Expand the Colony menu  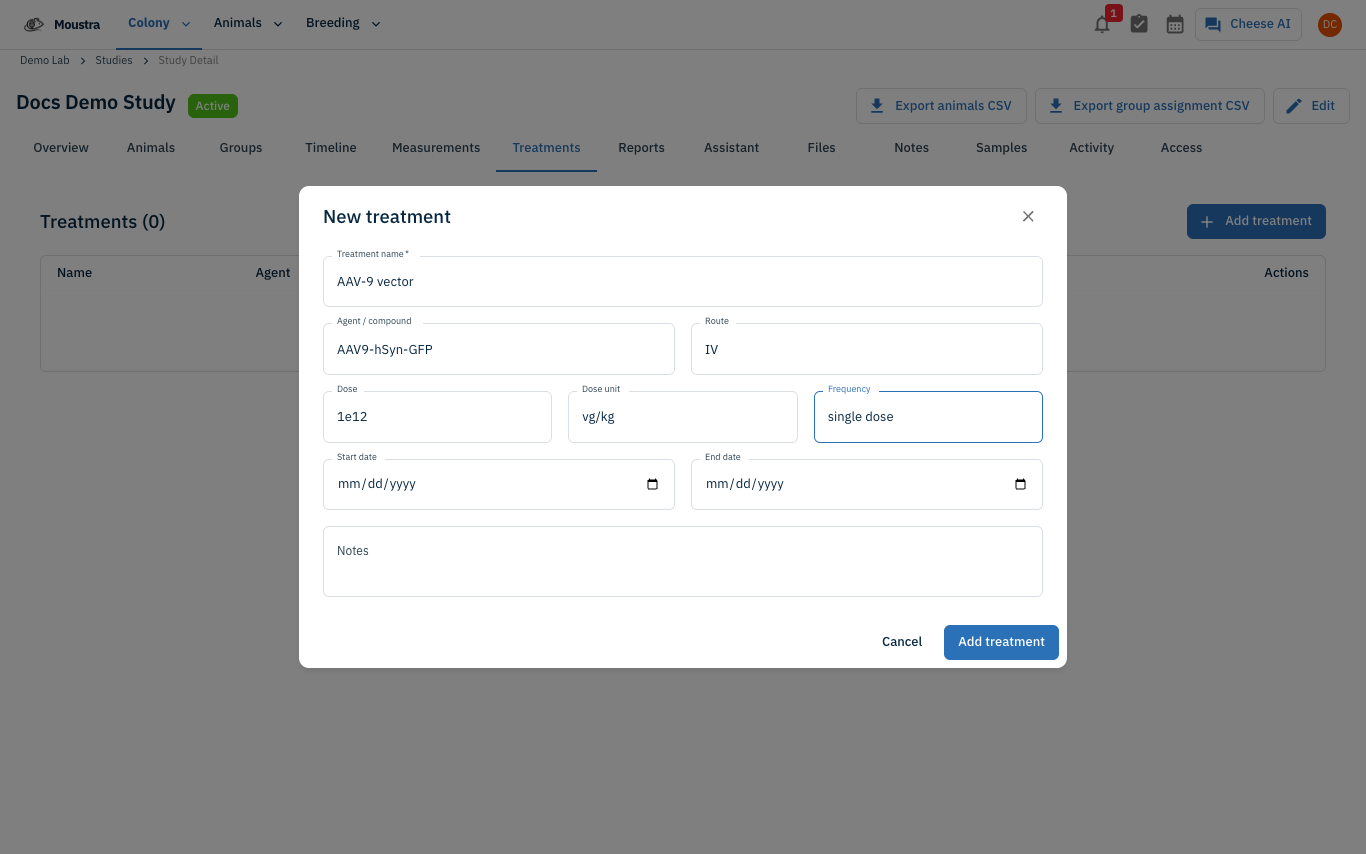coord(159,24)
